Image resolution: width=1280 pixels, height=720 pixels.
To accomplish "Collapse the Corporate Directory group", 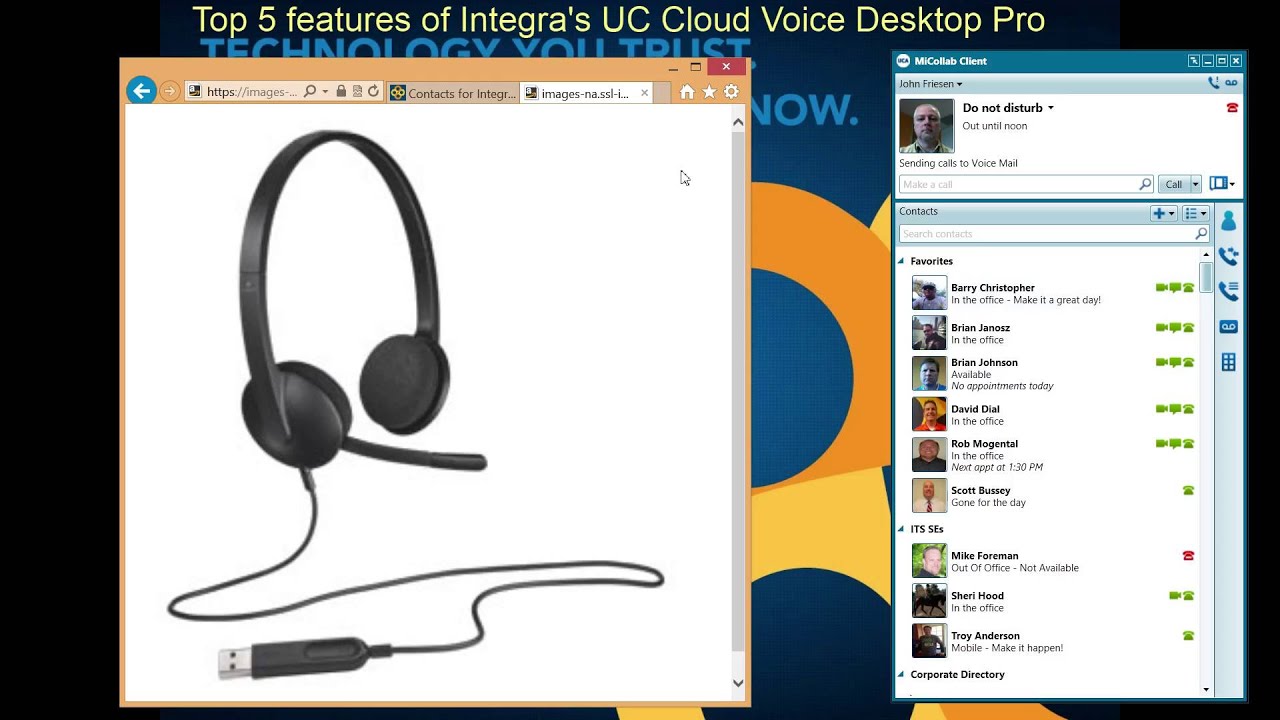I will (x=901, y=675).
